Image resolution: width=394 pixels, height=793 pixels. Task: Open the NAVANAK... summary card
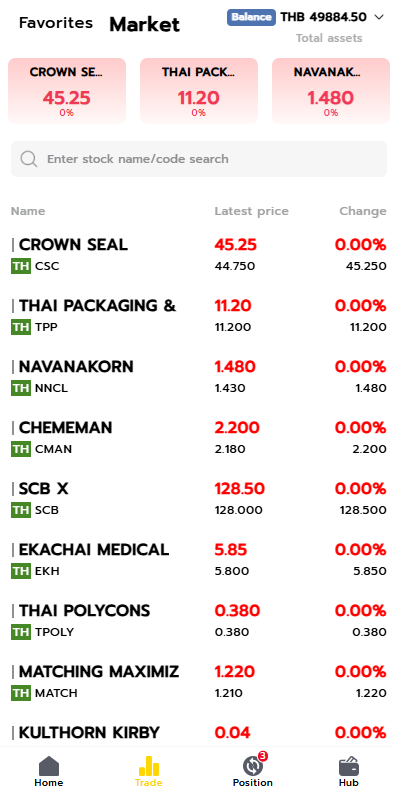(x=331, y=91)
